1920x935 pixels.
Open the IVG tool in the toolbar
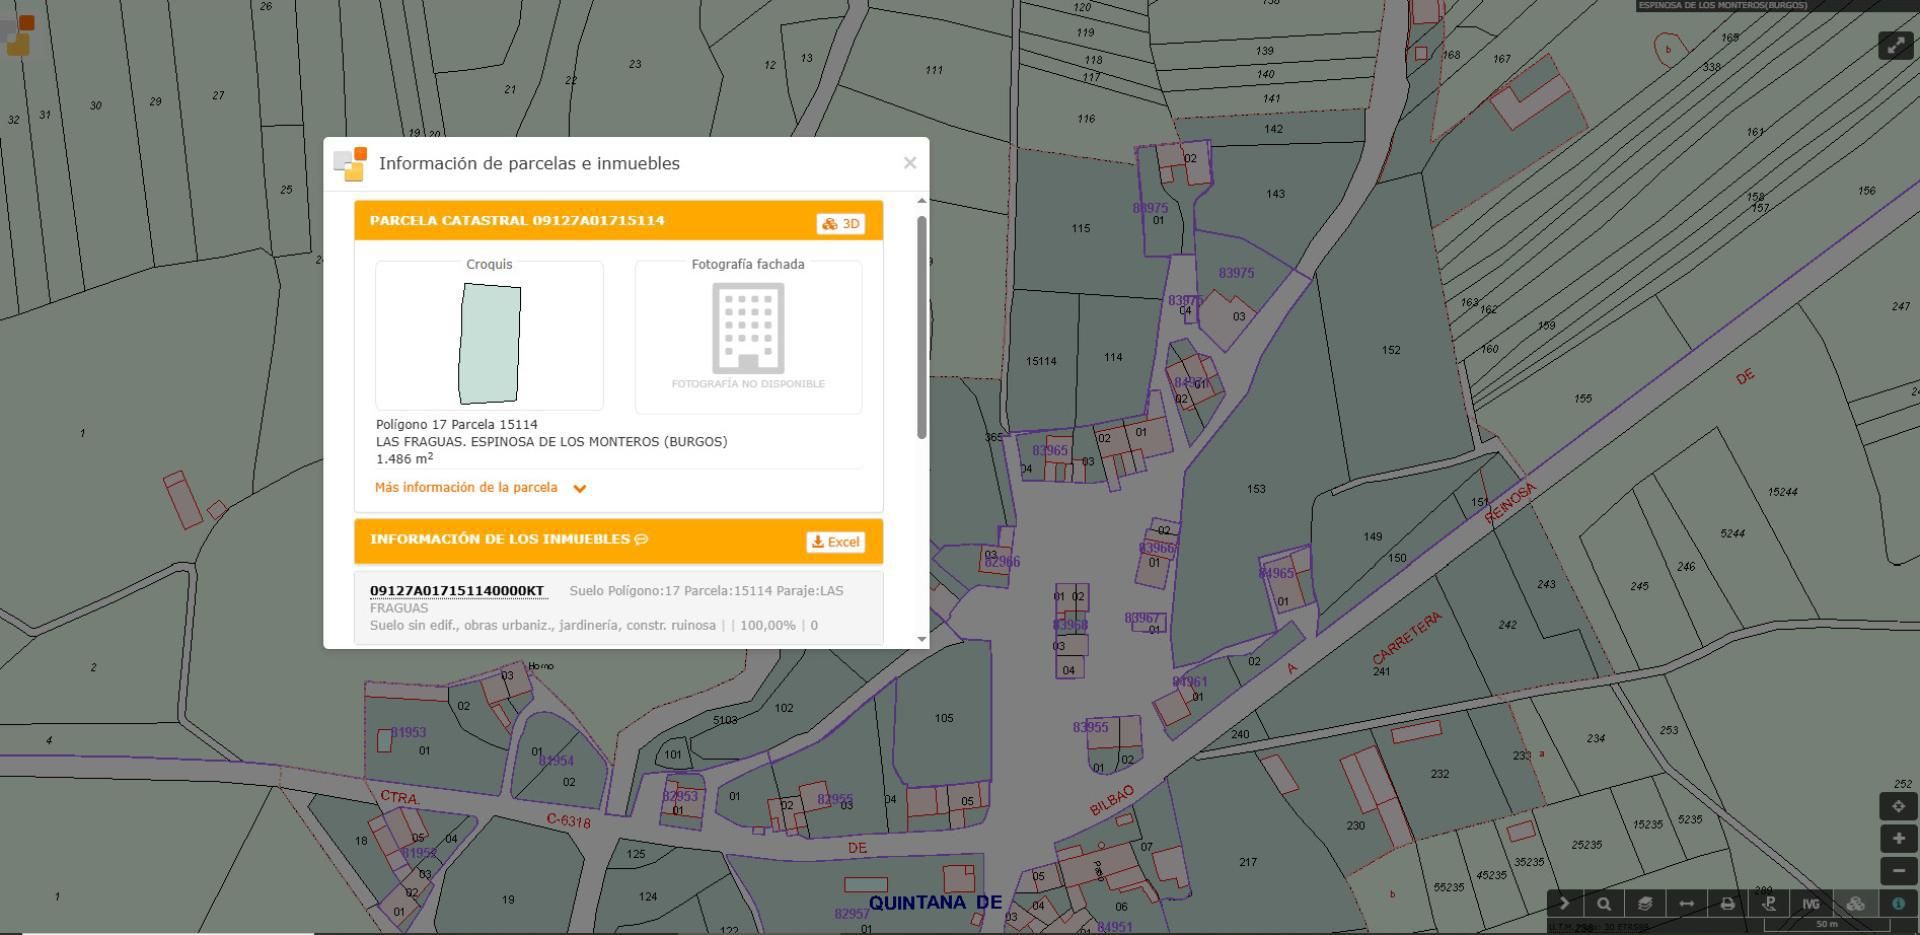pos(1811,903)
